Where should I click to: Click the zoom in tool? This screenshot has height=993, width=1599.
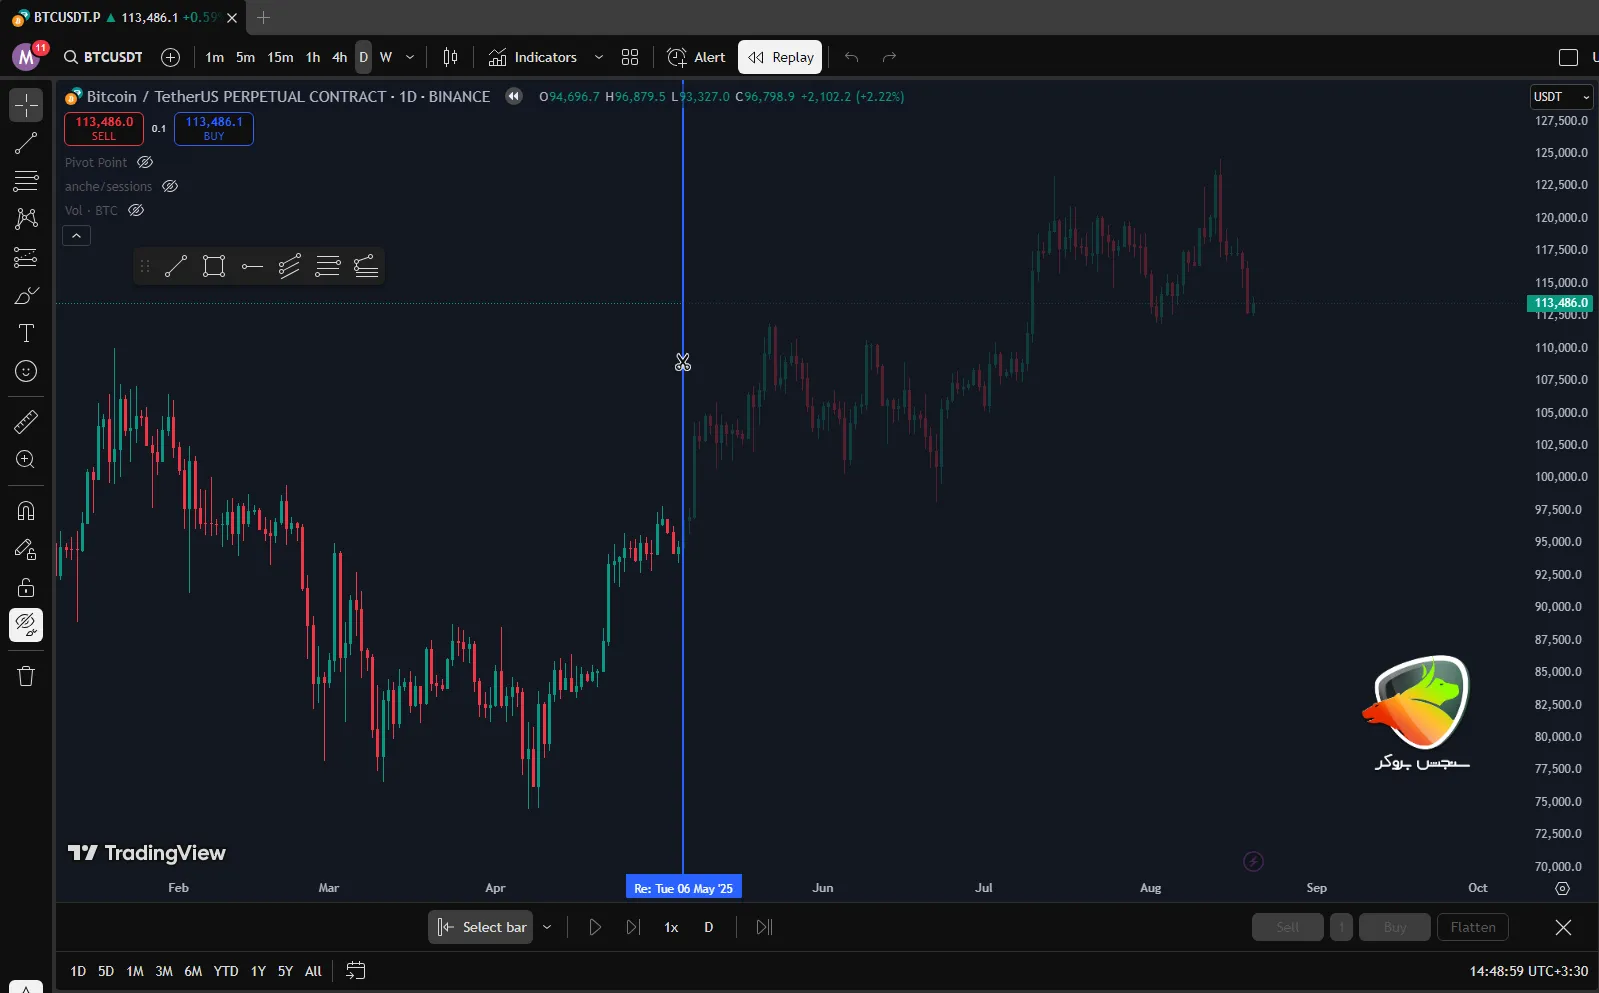tap(26, 460)
